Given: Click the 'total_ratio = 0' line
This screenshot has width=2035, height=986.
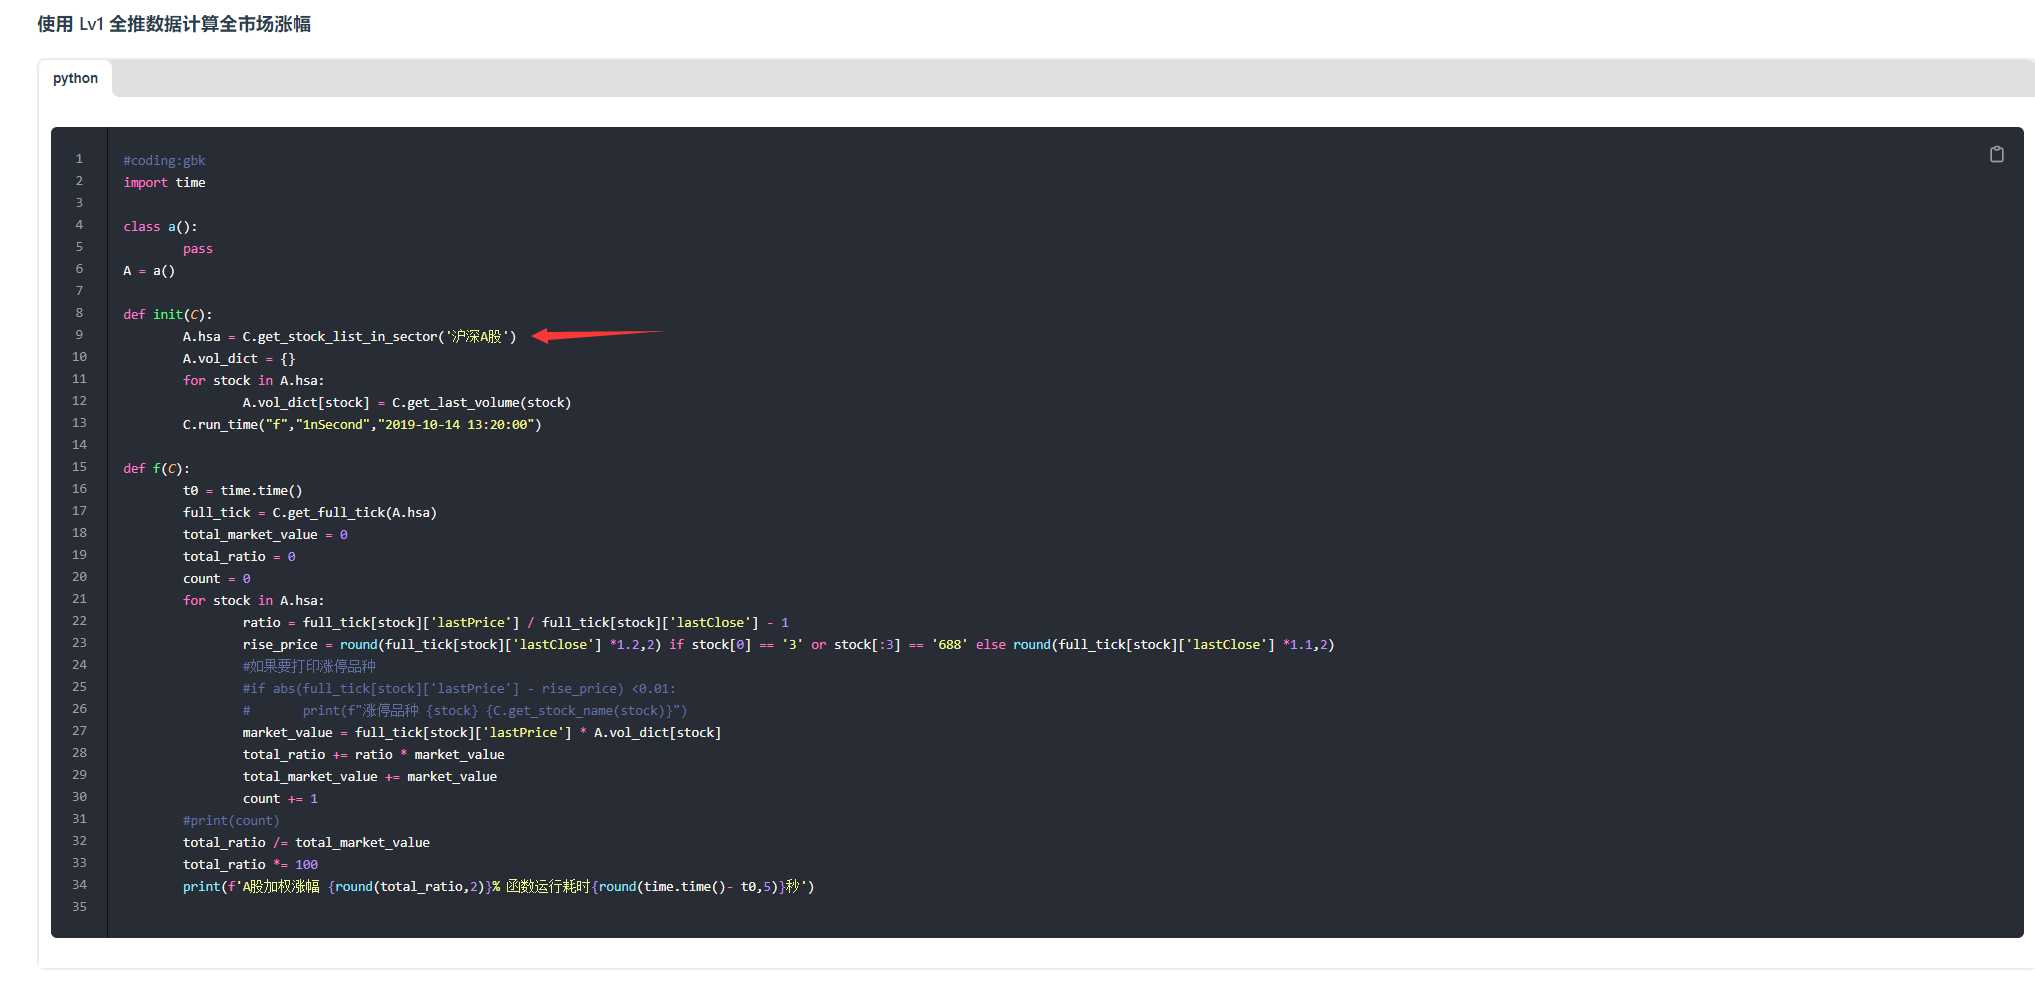Looking at the screenshot, I should pyautogui.click(x=238, y=556).
